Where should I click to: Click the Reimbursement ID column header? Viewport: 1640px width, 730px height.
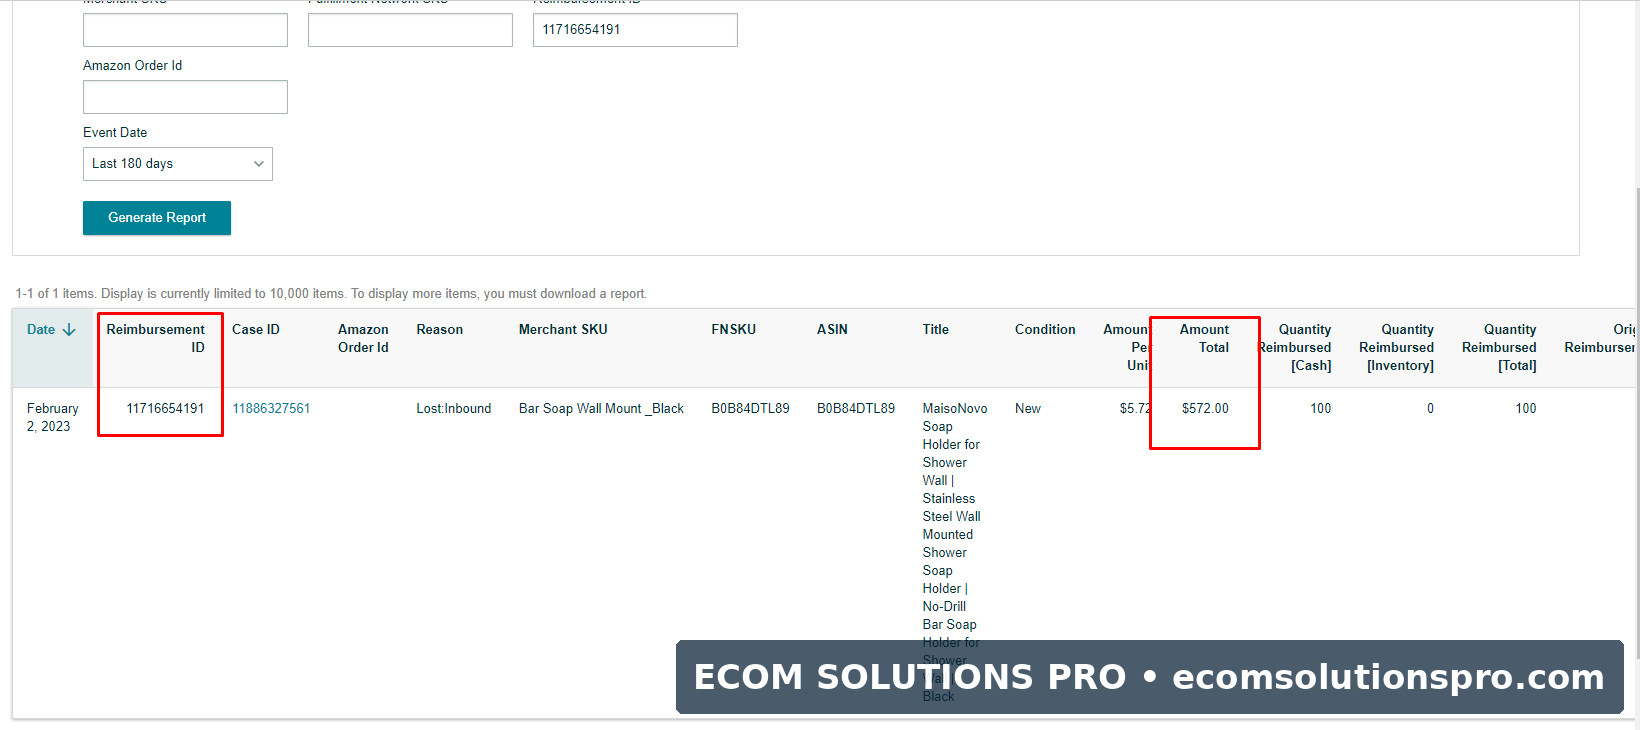click(x=156, y=338)
